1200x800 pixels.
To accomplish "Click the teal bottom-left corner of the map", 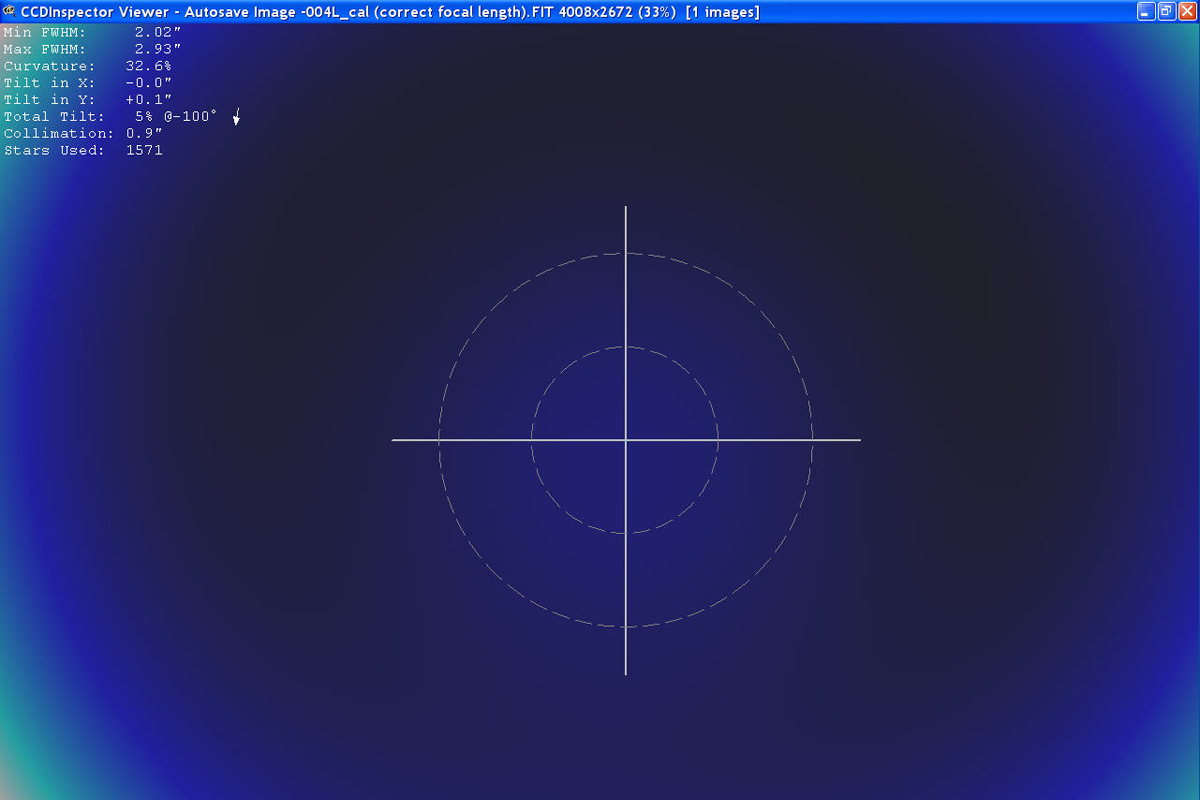I will [12, 780].
